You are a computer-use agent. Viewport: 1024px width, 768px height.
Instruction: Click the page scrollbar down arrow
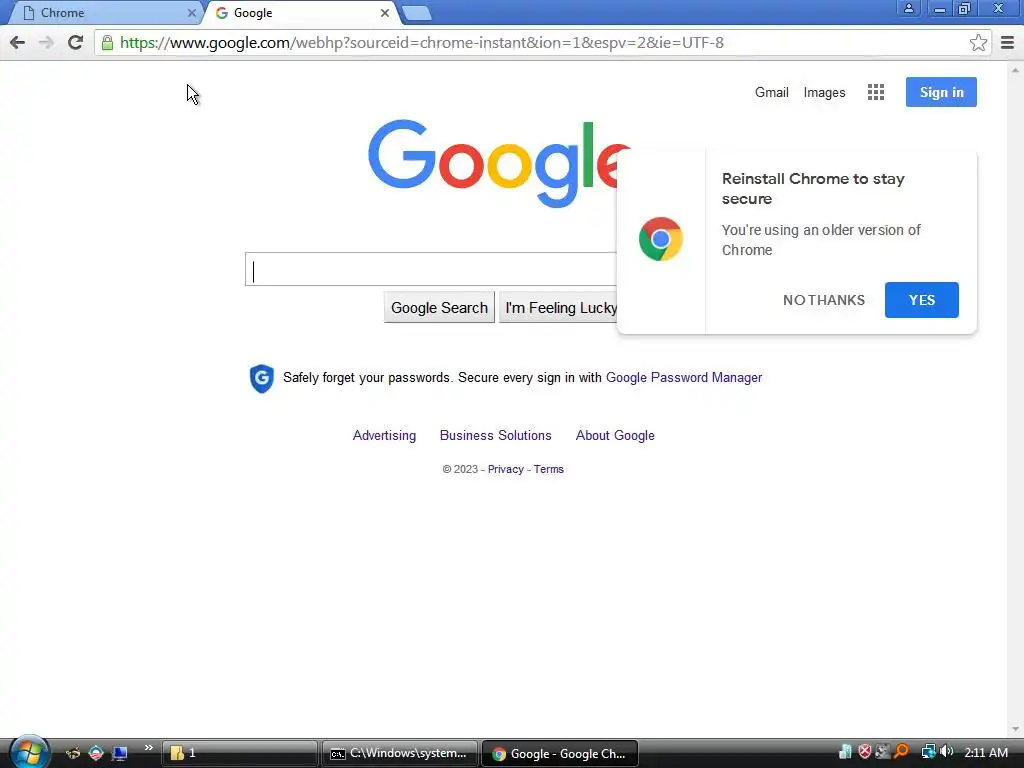coord(1015,729)
